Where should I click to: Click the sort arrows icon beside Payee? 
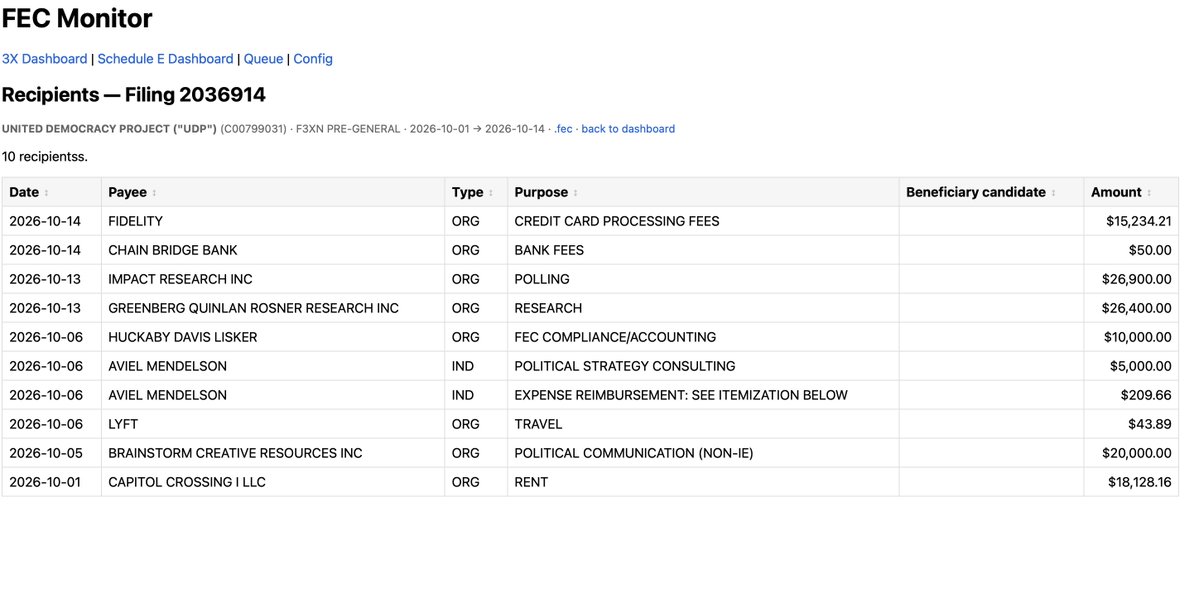pos(154,193)
